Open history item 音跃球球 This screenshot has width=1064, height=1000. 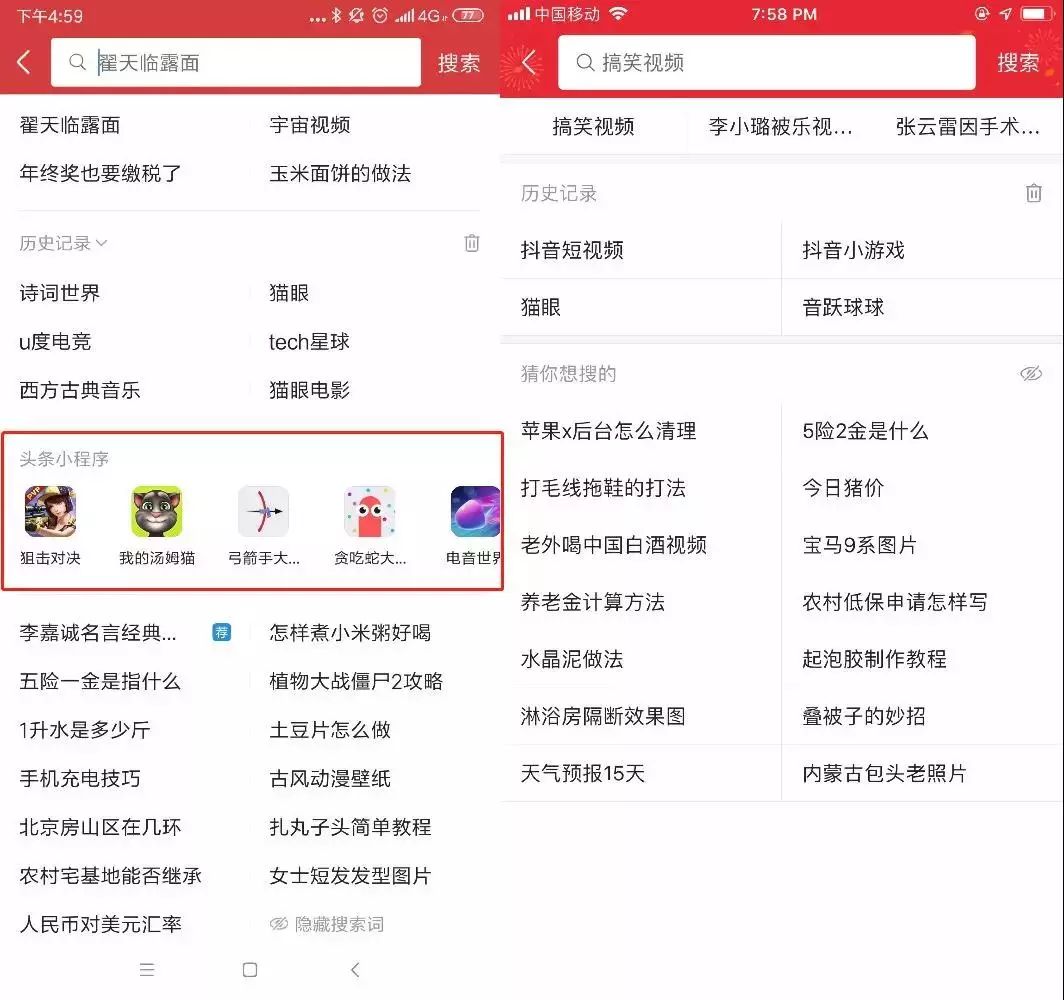(x=843, y=307)
